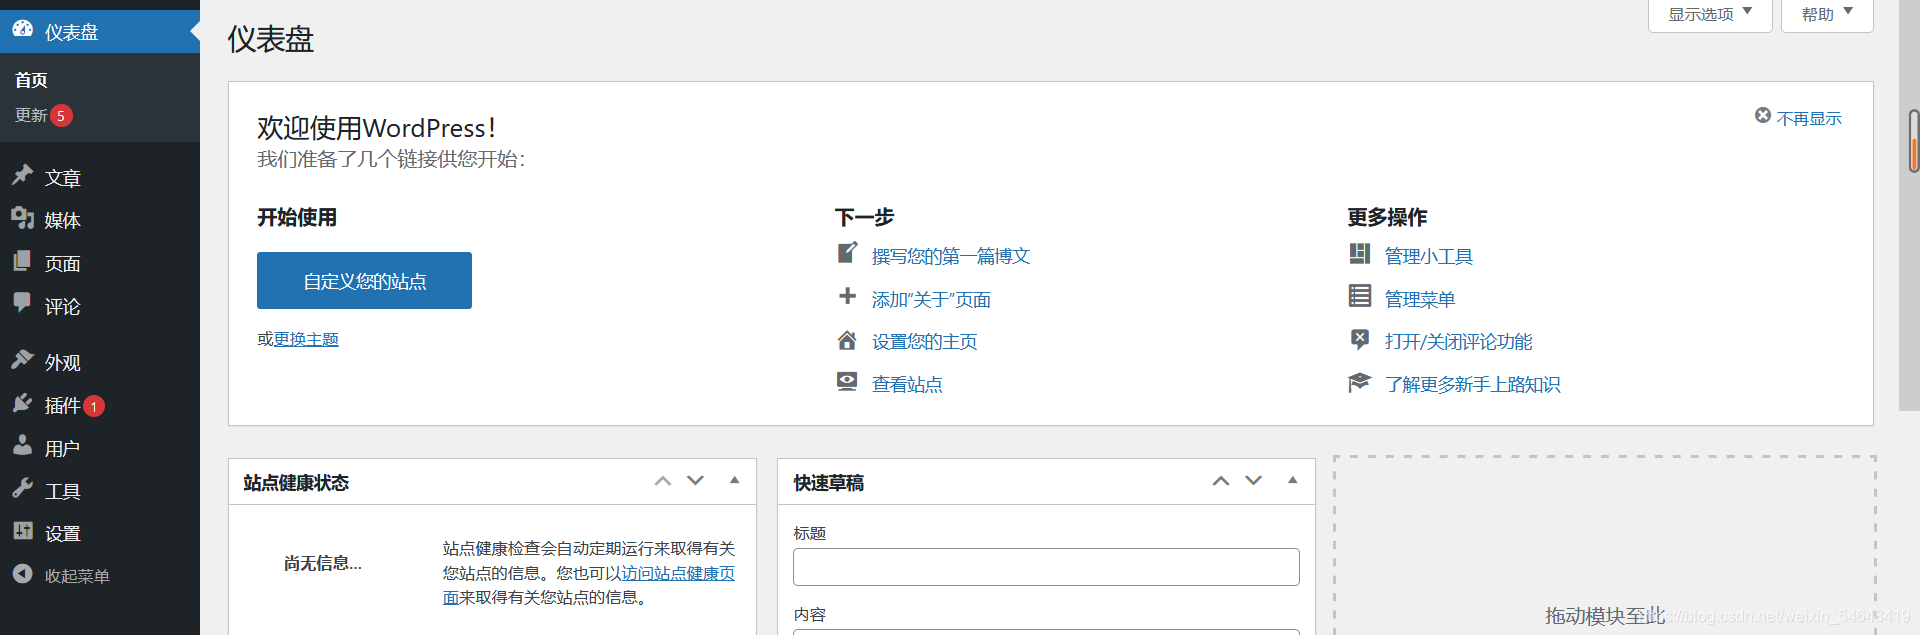Click the dashboard gauge icon in sidebar

[x=22, y=29]
